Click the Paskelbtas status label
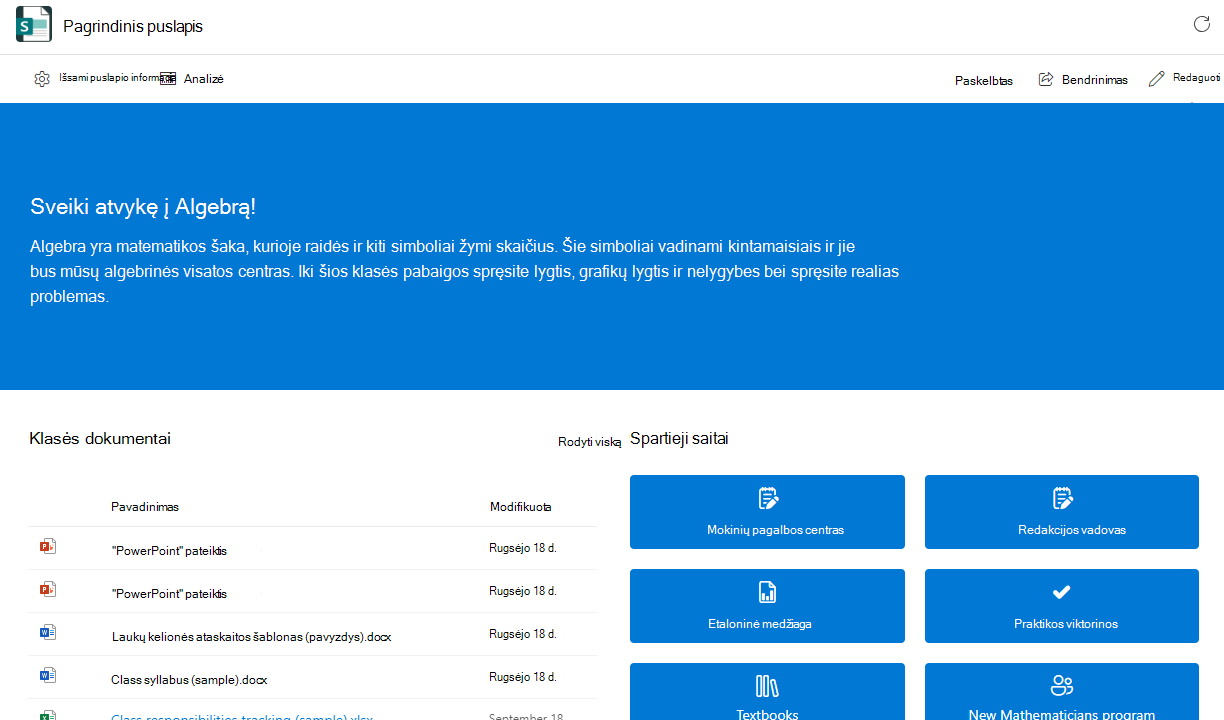The height and width of the screenshot is (720, 1224). (984, 81)
